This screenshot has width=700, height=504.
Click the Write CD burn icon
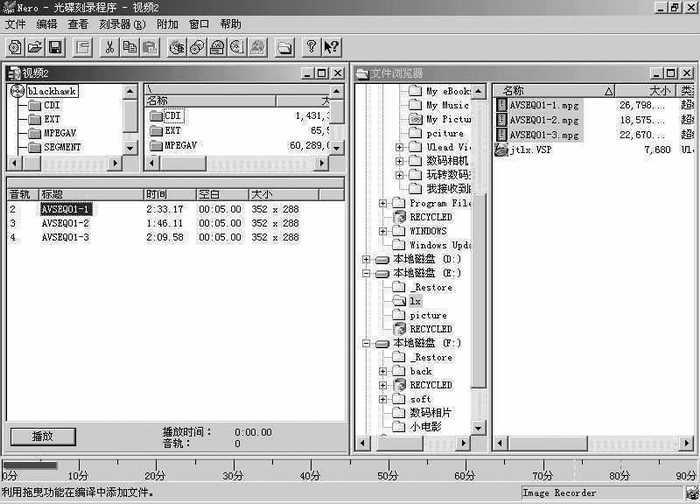[177, 46]
